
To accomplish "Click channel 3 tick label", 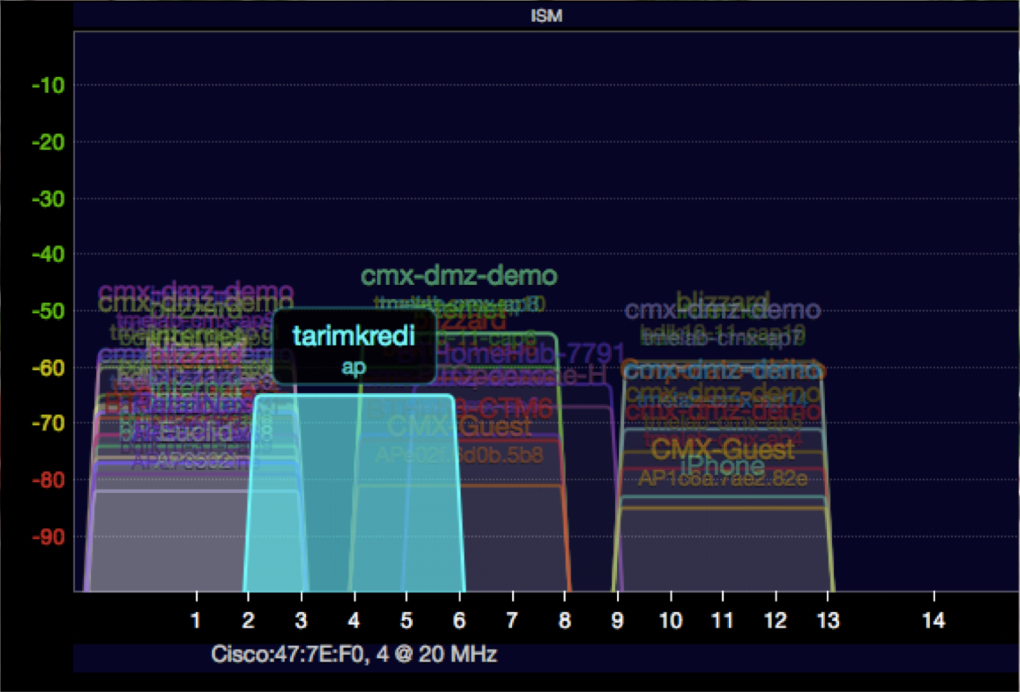I will [301, 620].
